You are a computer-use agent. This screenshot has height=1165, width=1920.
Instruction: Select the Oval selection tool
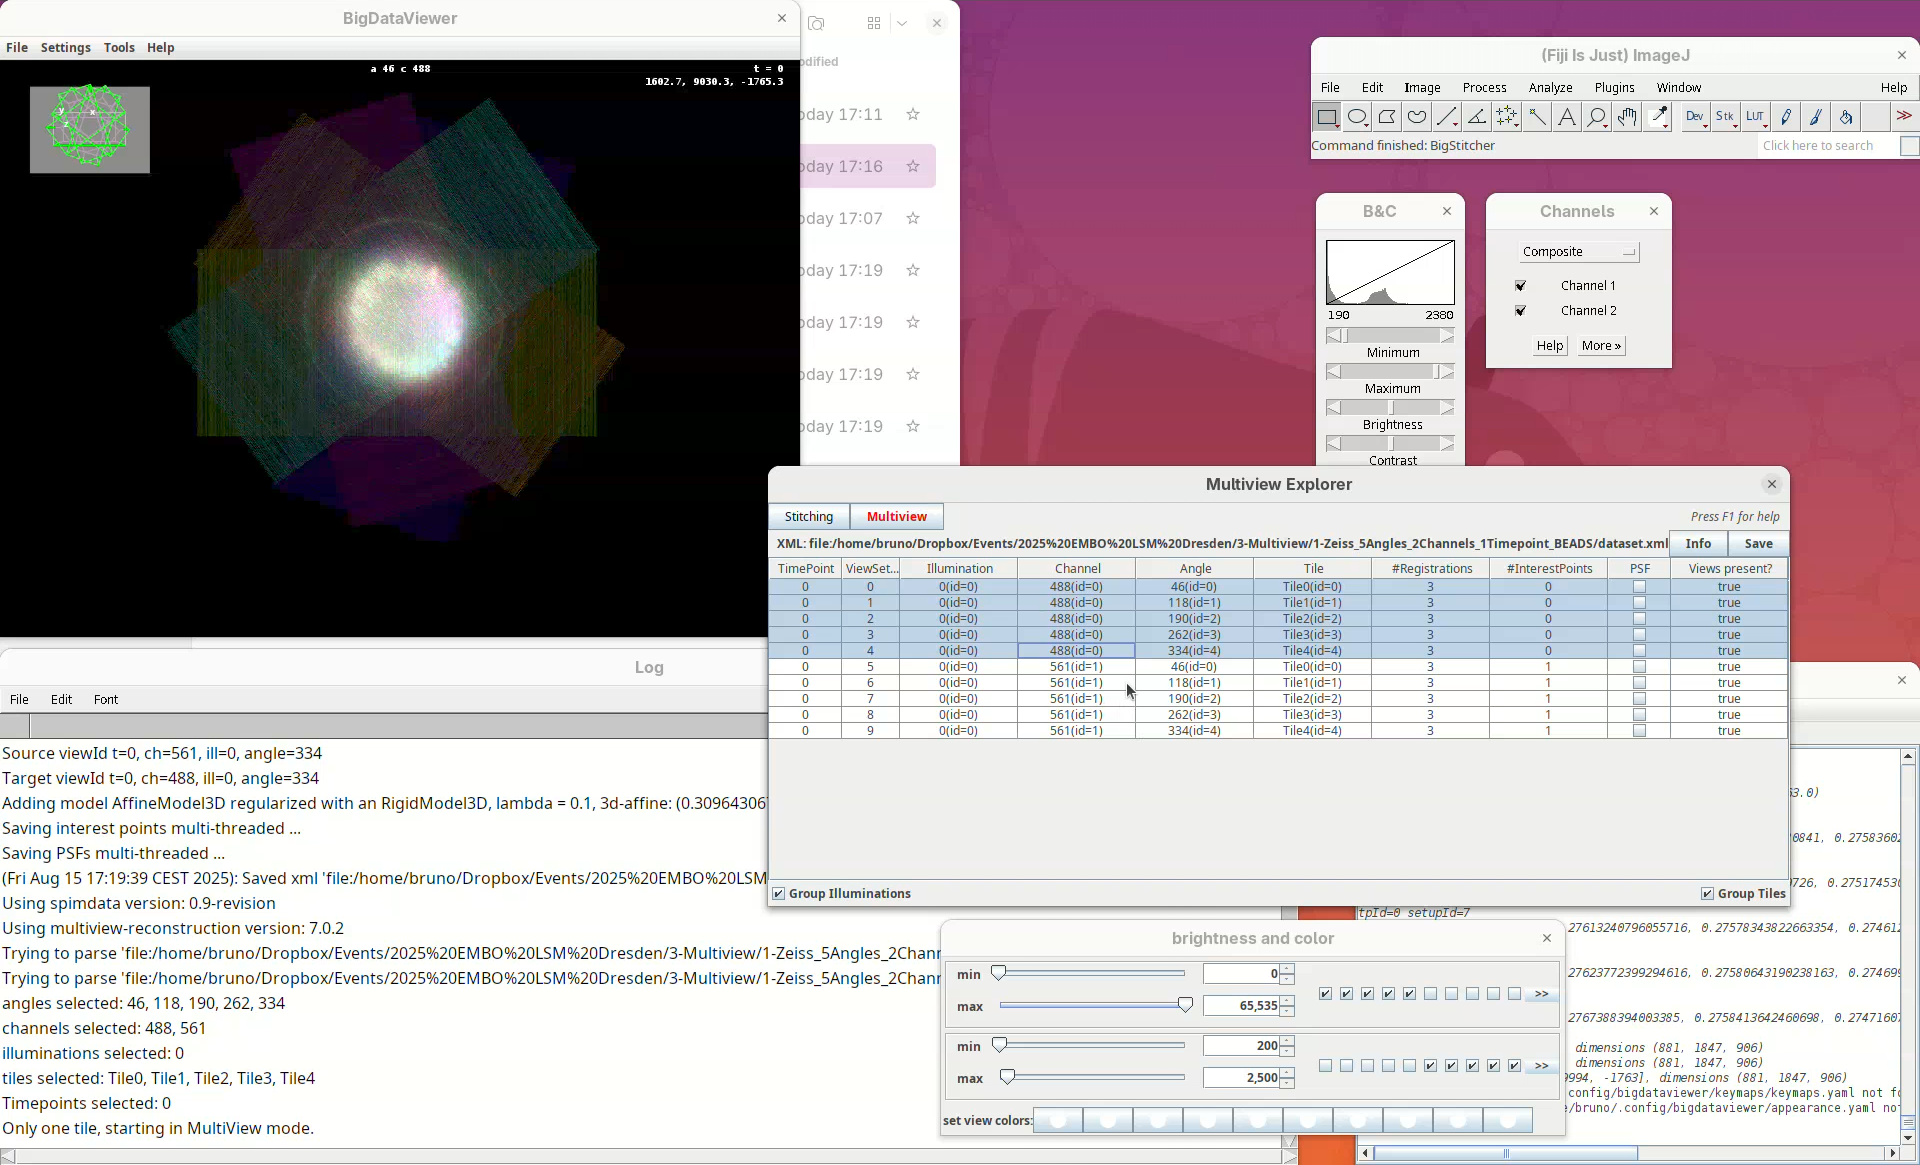point(1357,117)
